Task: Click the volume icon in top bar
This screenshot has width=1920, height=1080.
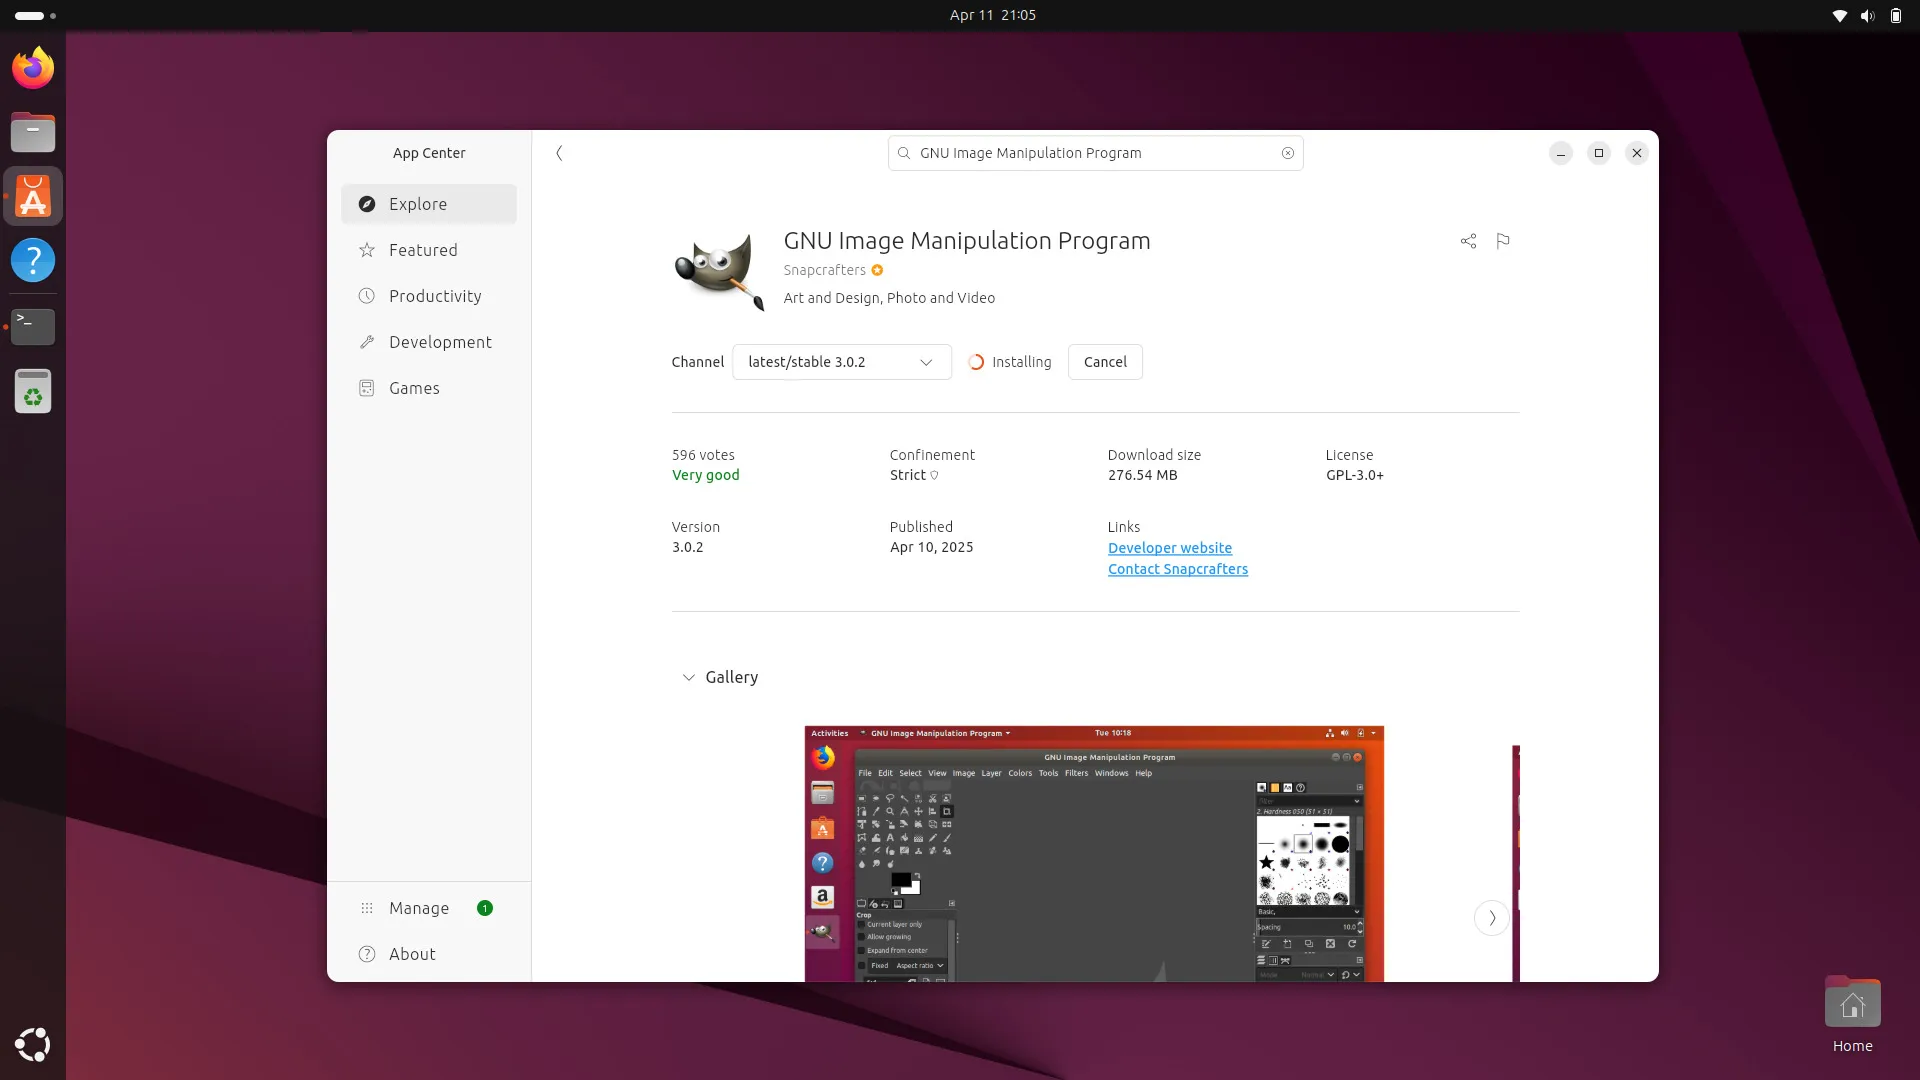Action: coord(1867,15)
